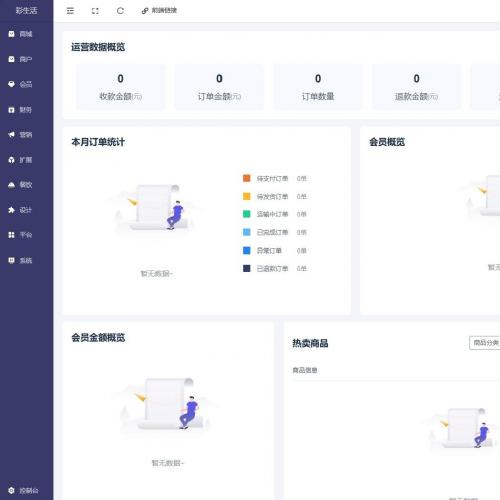
Task: Click the 暂无数据 text under 会员金额概览
Action: 168,463
